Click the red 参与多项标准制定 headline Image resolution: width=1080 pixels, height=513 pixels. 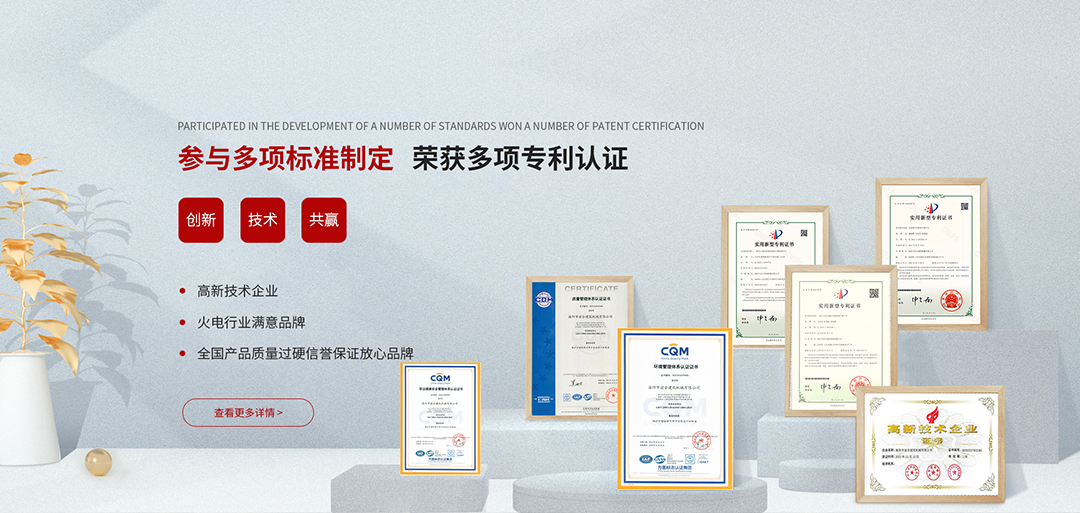coord(286,159)
